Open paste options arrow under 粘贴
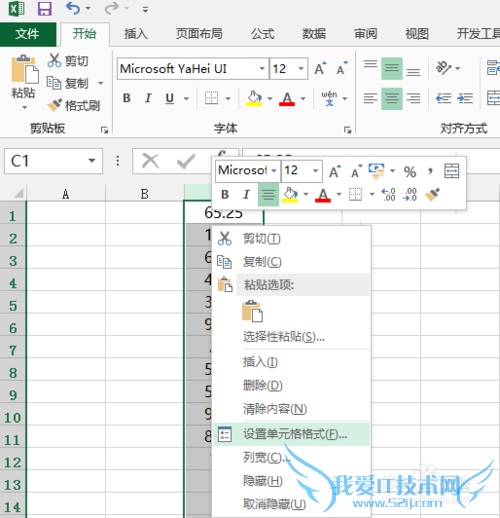This screenshot has width=500, height=518. pos(24,108)
